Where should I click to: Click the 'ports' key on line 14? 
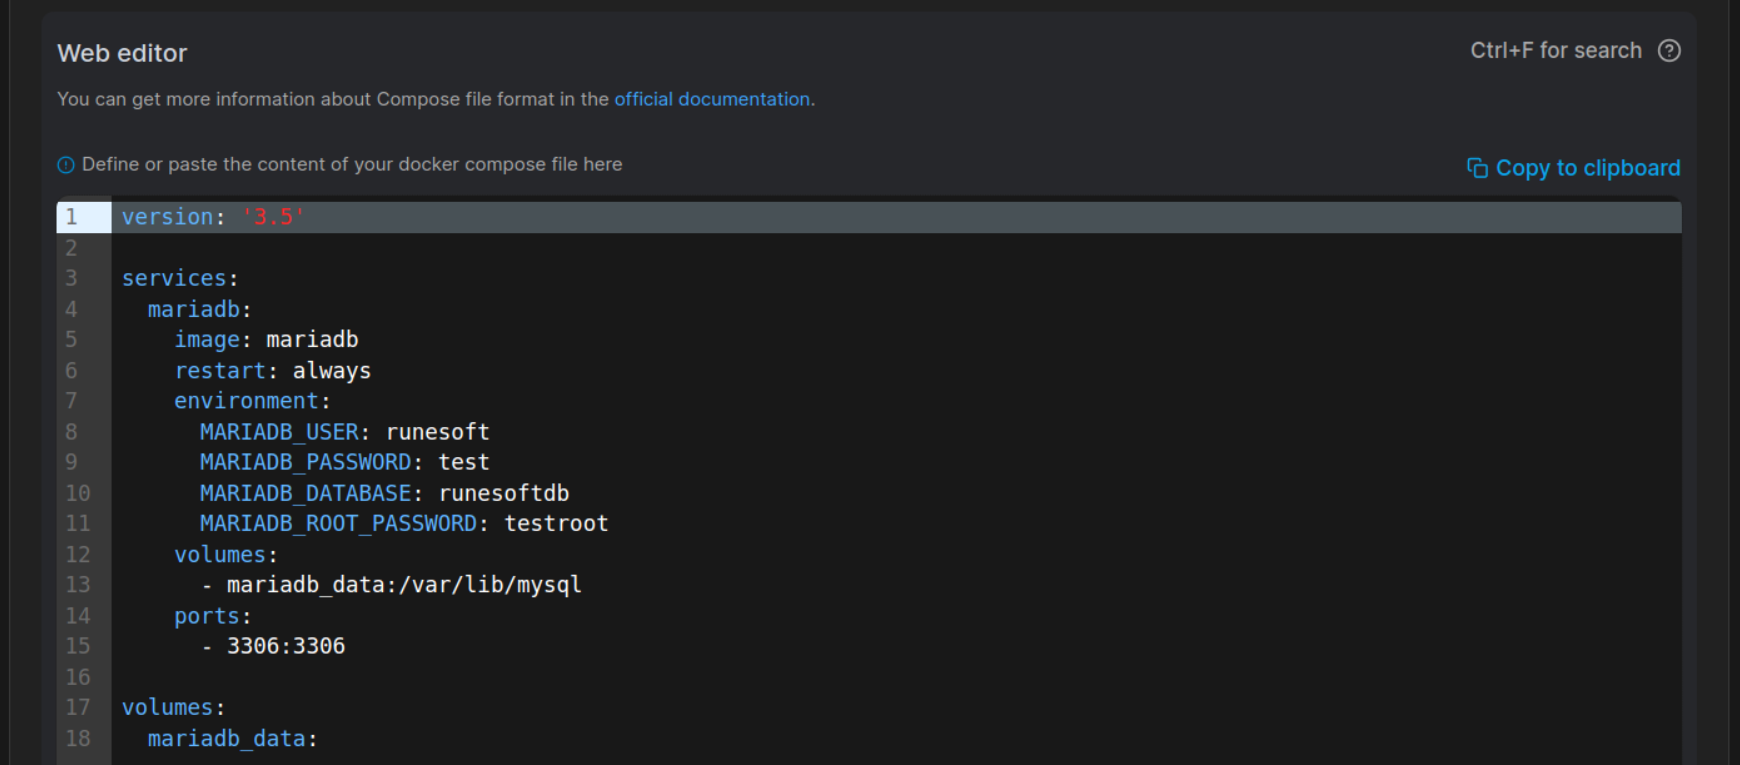click(x=207, y=616)
